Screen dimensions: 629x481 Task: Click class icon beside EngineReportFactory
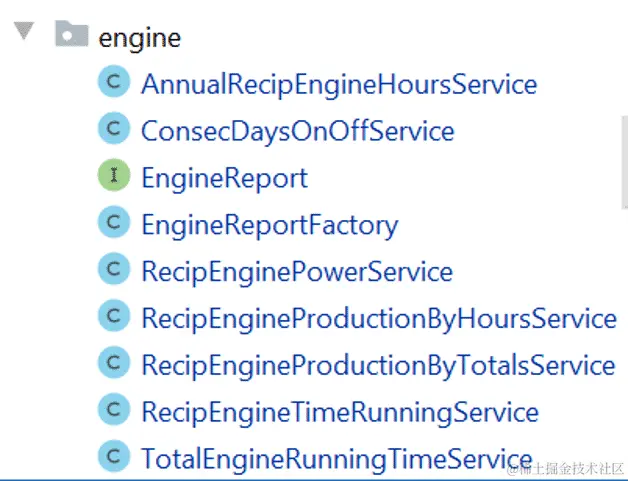click(114, 222)
